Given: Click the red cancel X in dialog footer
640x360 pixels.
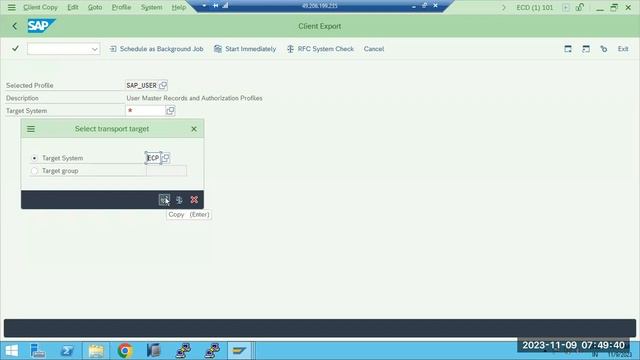Looking at the screenshot, I should [194, 200].
